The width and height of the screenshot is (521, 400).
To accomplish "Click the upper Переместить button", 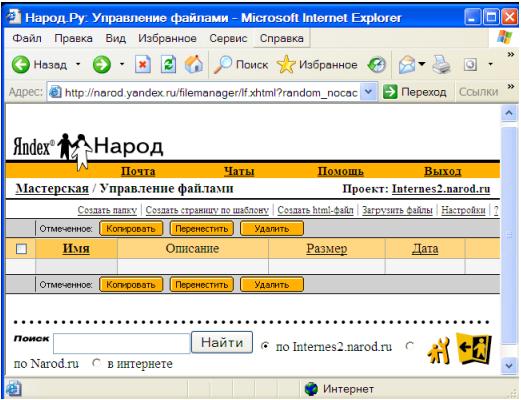I will 202,229.
